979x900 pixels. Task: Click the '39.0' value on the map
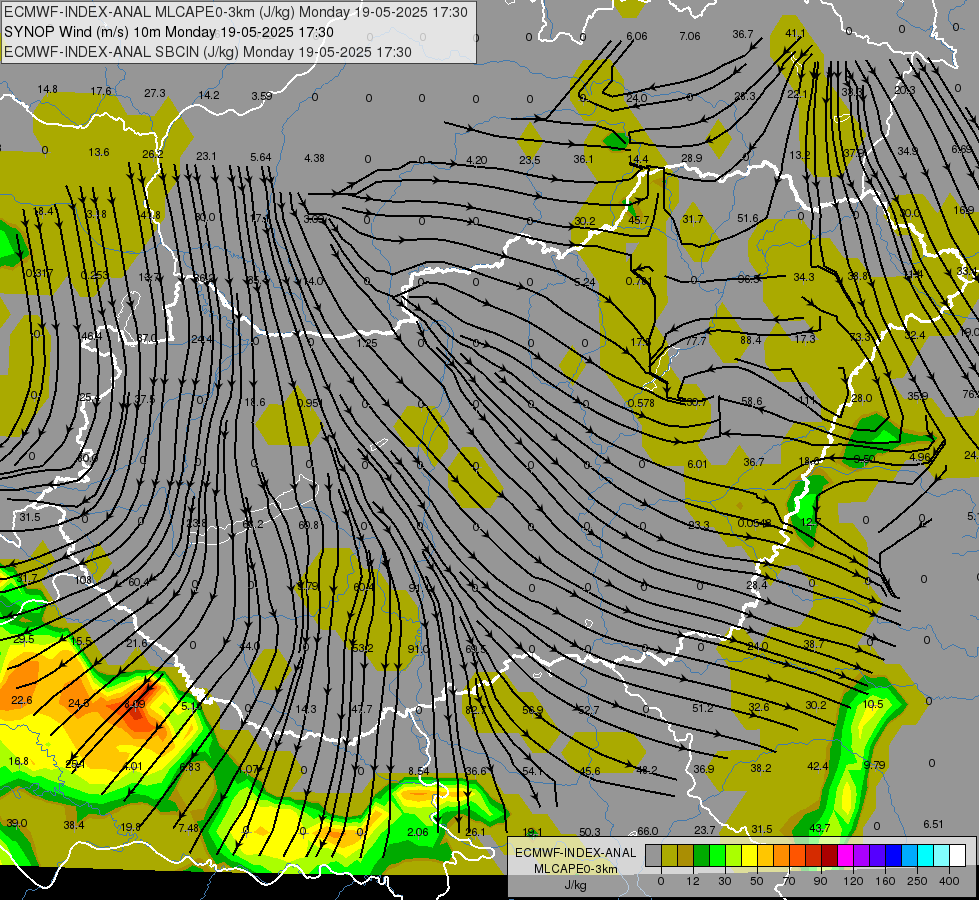17,823
